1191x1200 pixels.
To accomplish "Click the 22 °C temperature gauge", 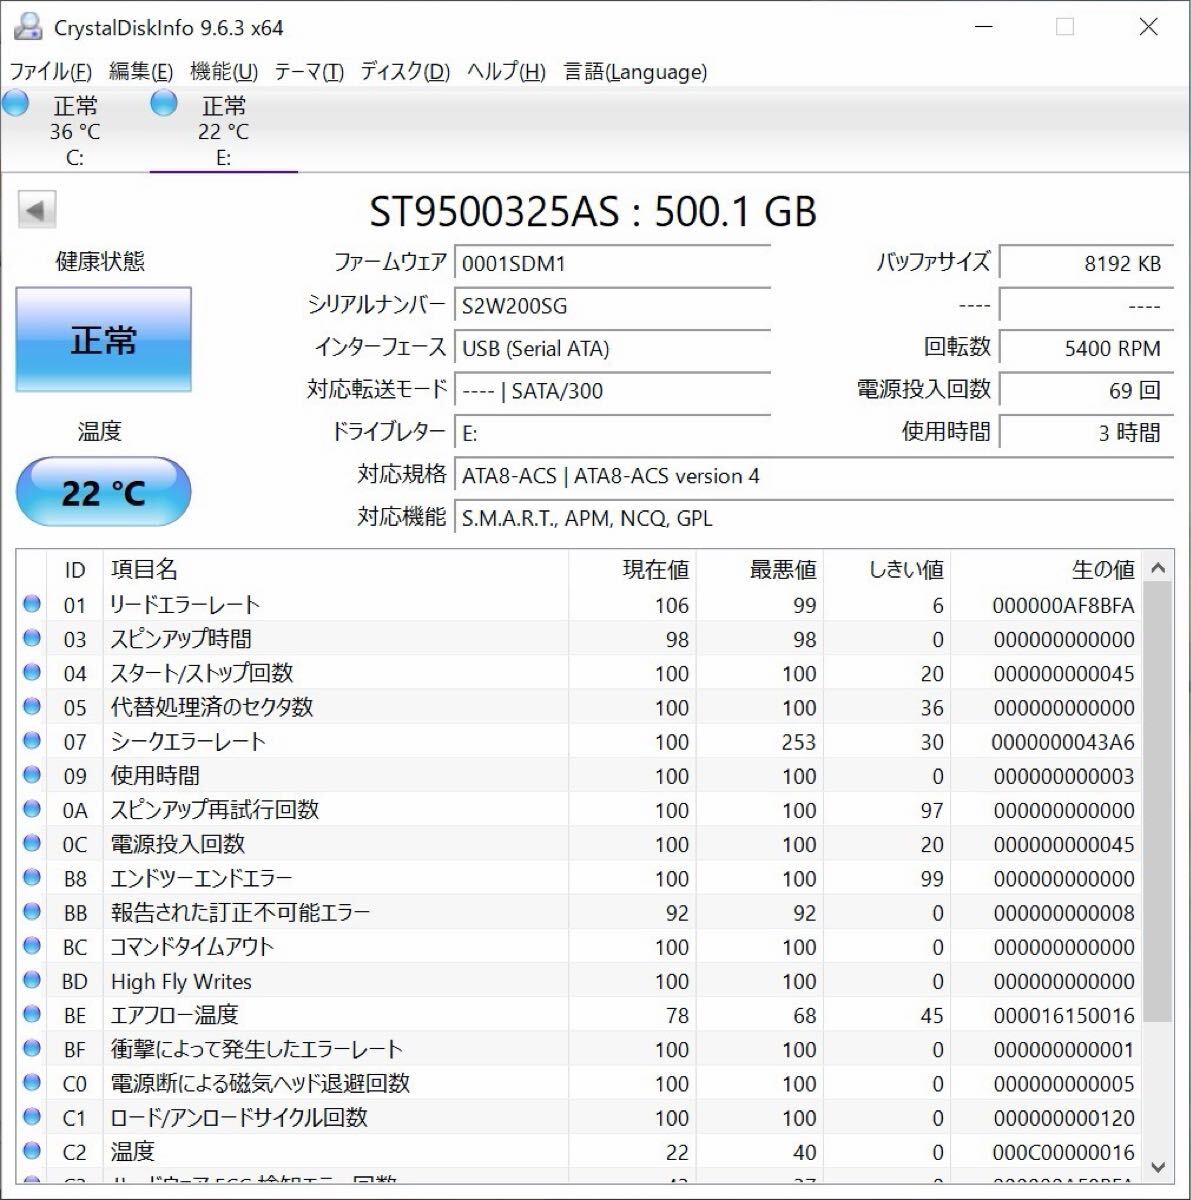I will (x=103, y=491).
